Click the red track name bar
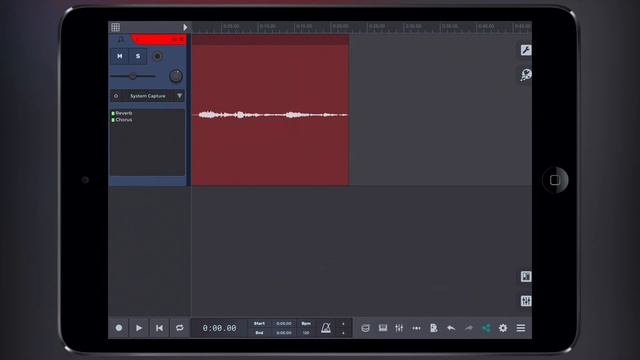Image resolution: width=640 pixels, height=360 pixels. pos(158,40)
